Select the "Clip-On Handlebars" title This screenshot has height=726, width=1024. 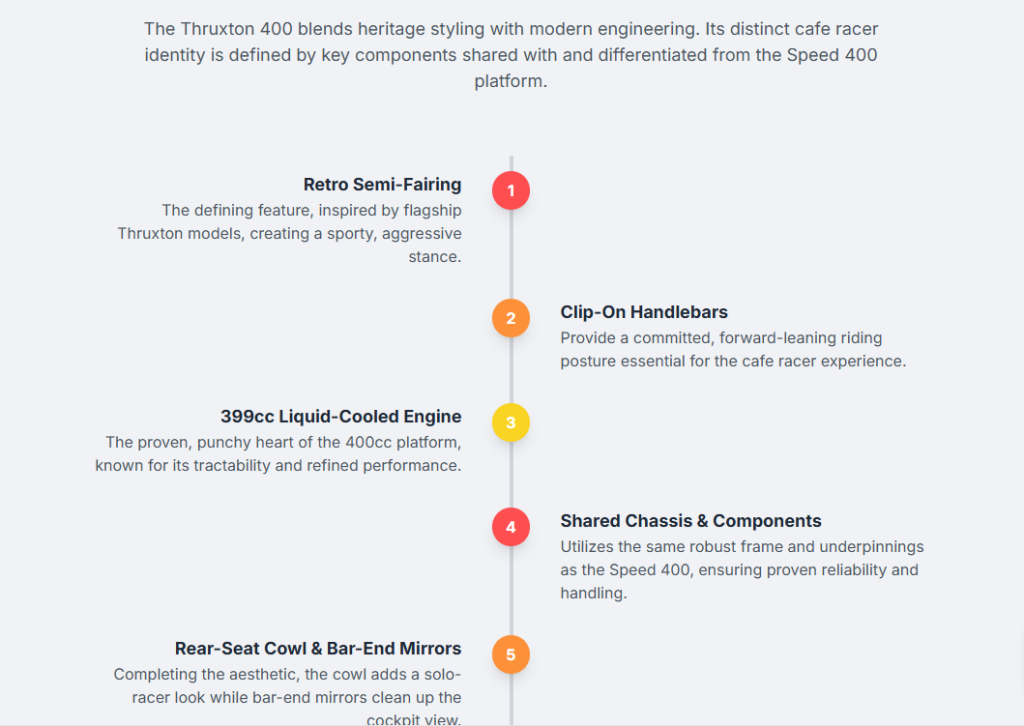644,312
